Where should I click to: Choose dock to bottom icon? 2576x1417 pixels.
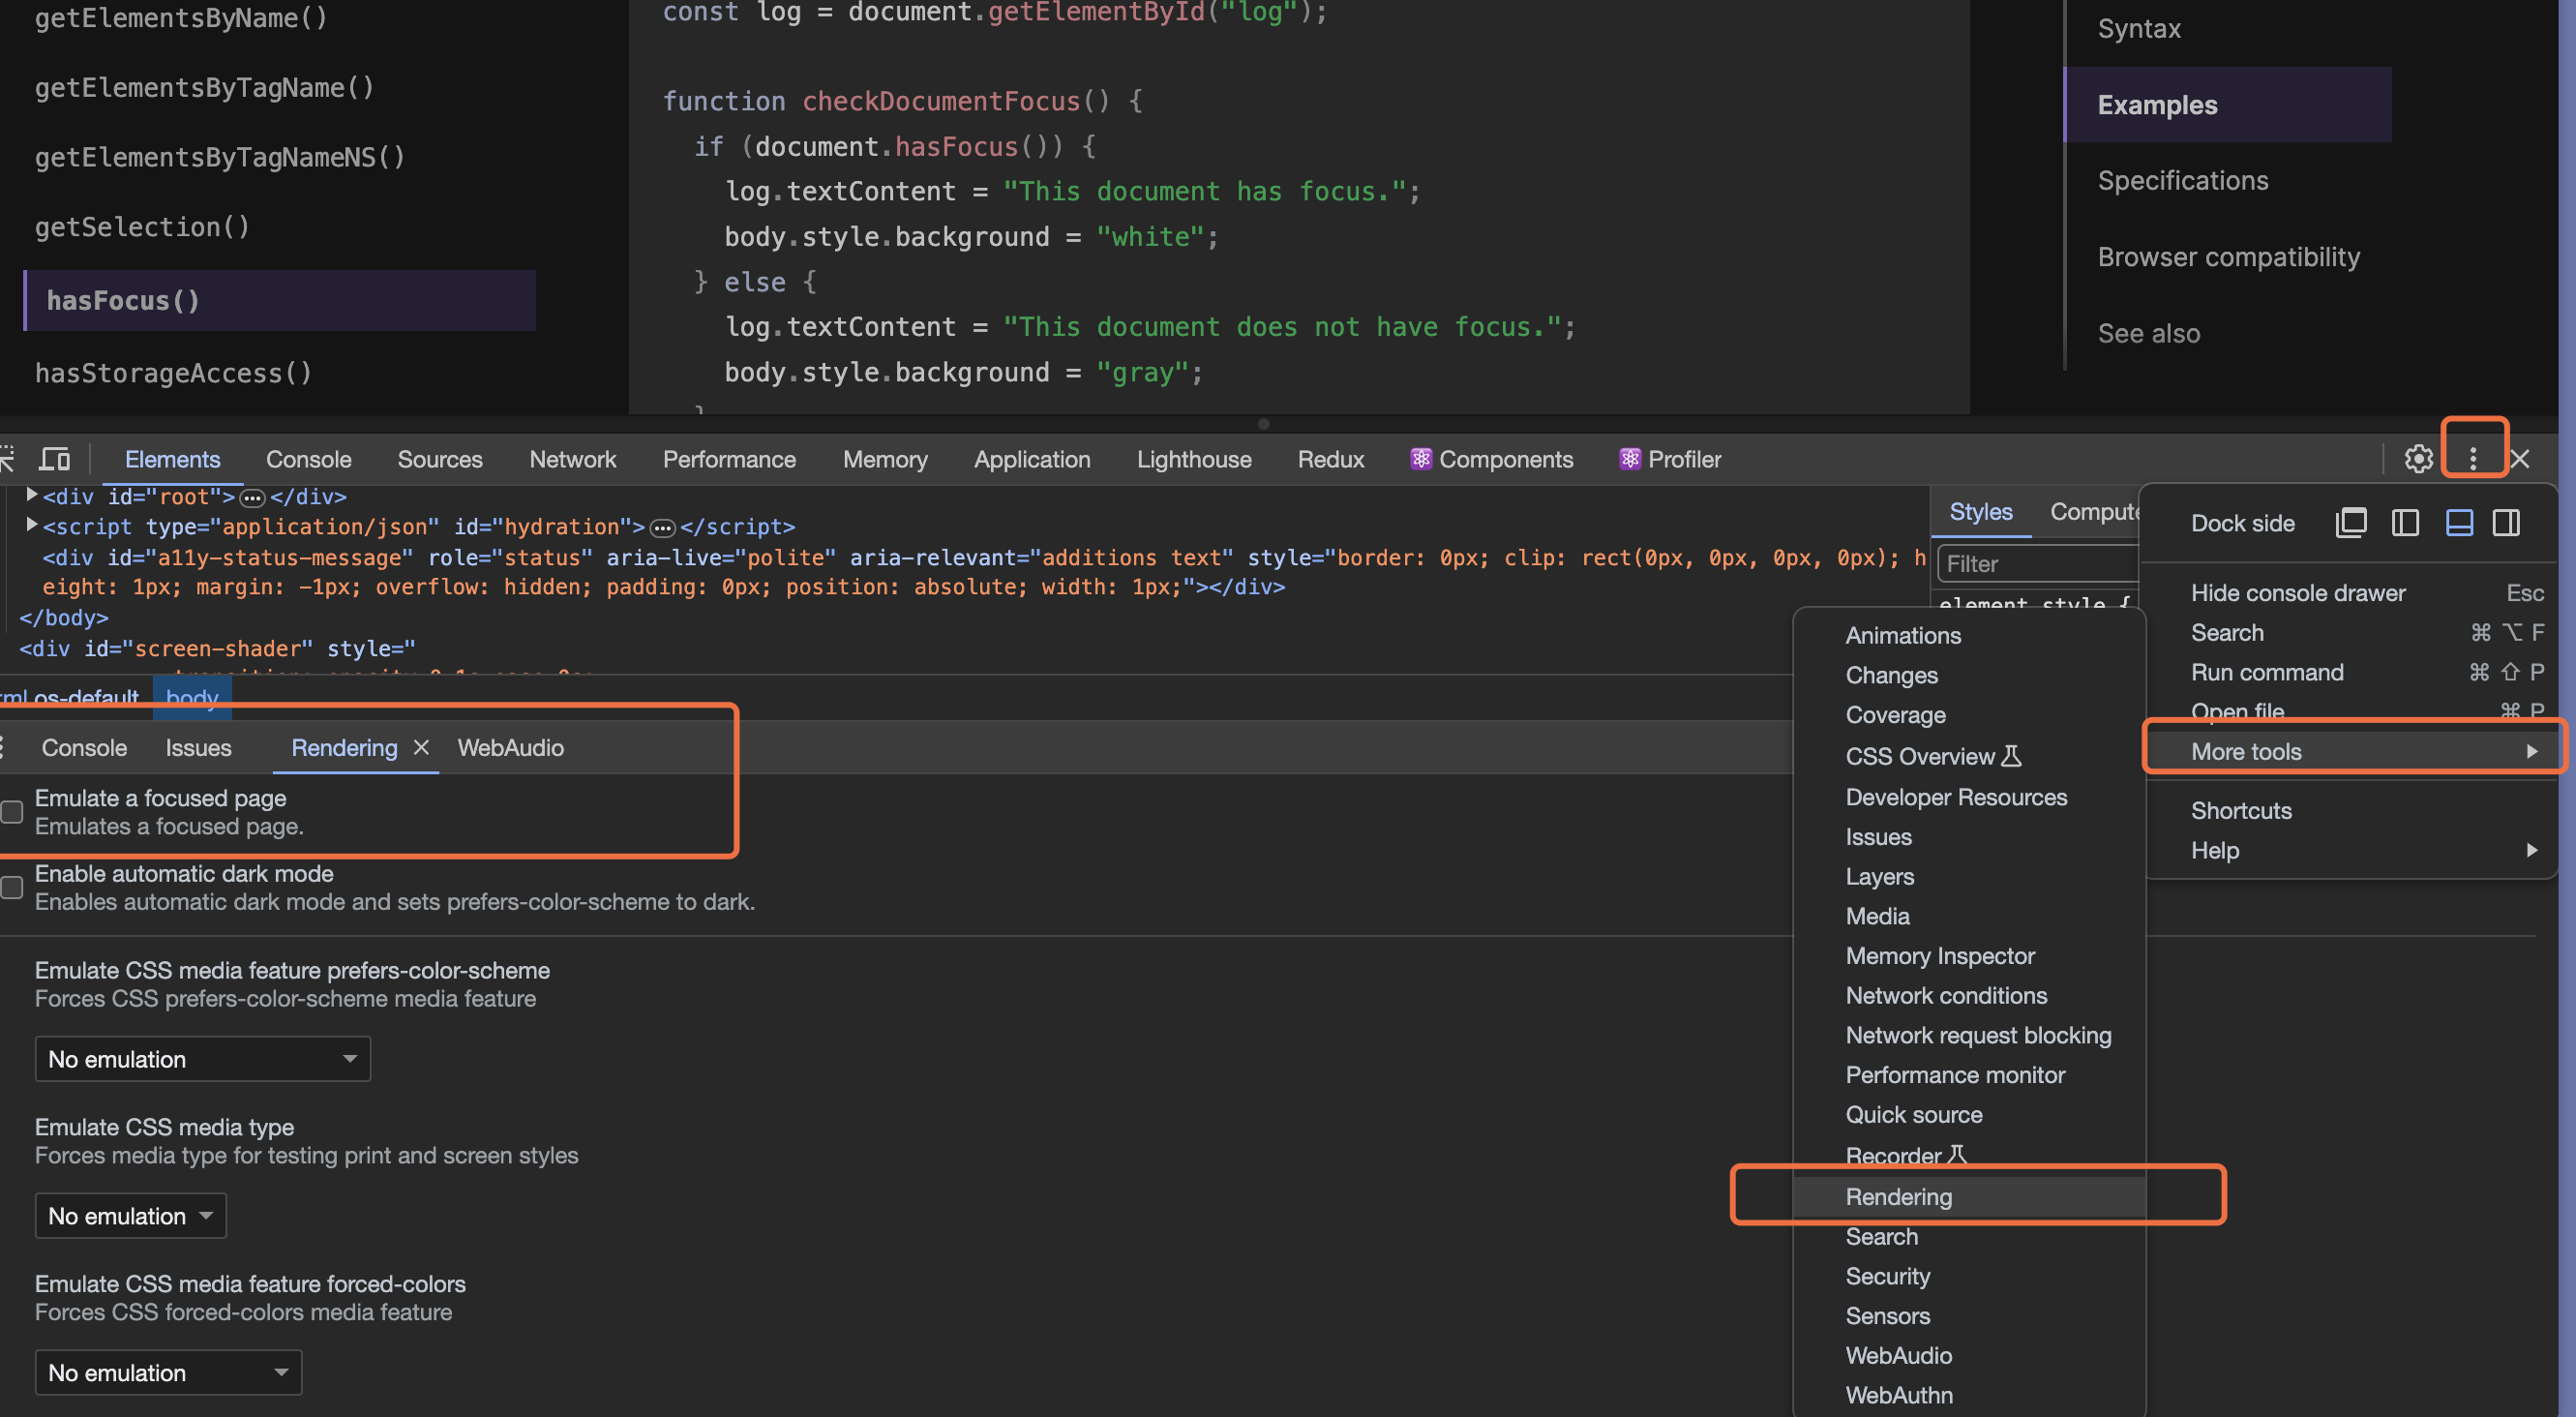pos(2459,523)
